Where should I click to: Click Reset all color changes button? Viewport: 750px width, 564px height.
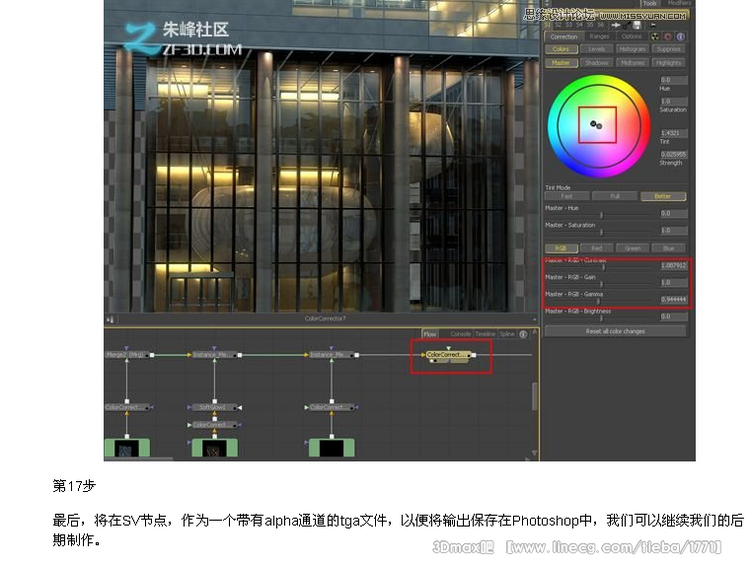pyautogui.click(x=615, y=331)
